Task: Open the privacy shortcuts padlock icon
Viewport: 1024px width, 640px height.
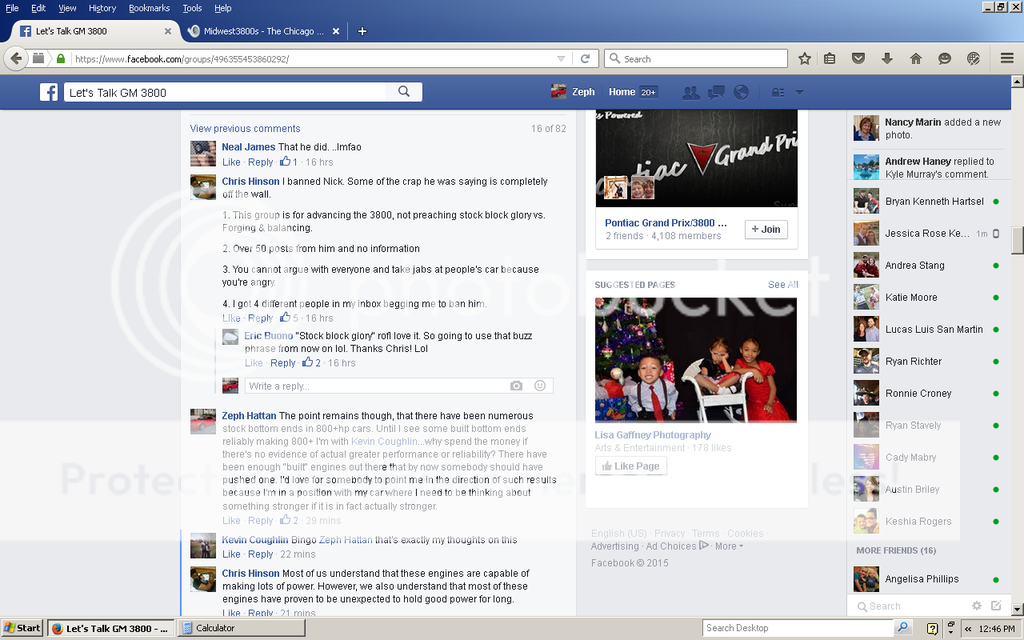Action: [778, 92]
